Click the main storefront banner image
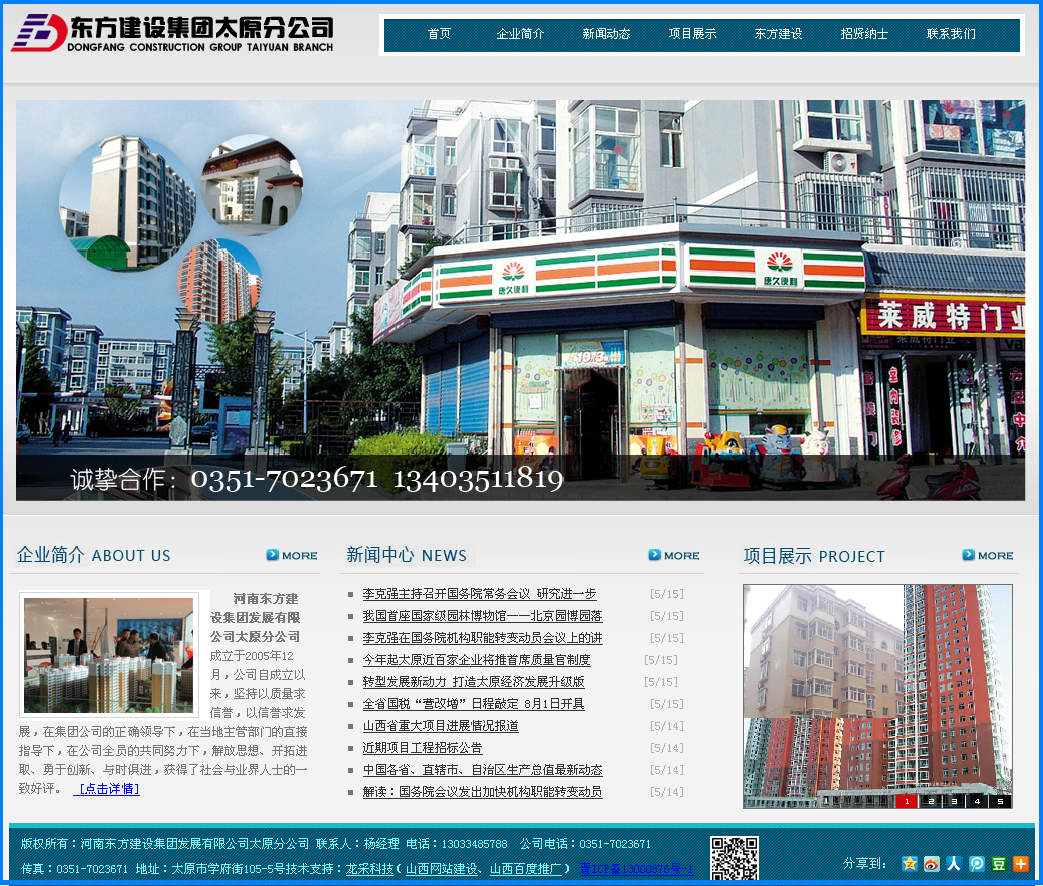 [x=520, y=300]
